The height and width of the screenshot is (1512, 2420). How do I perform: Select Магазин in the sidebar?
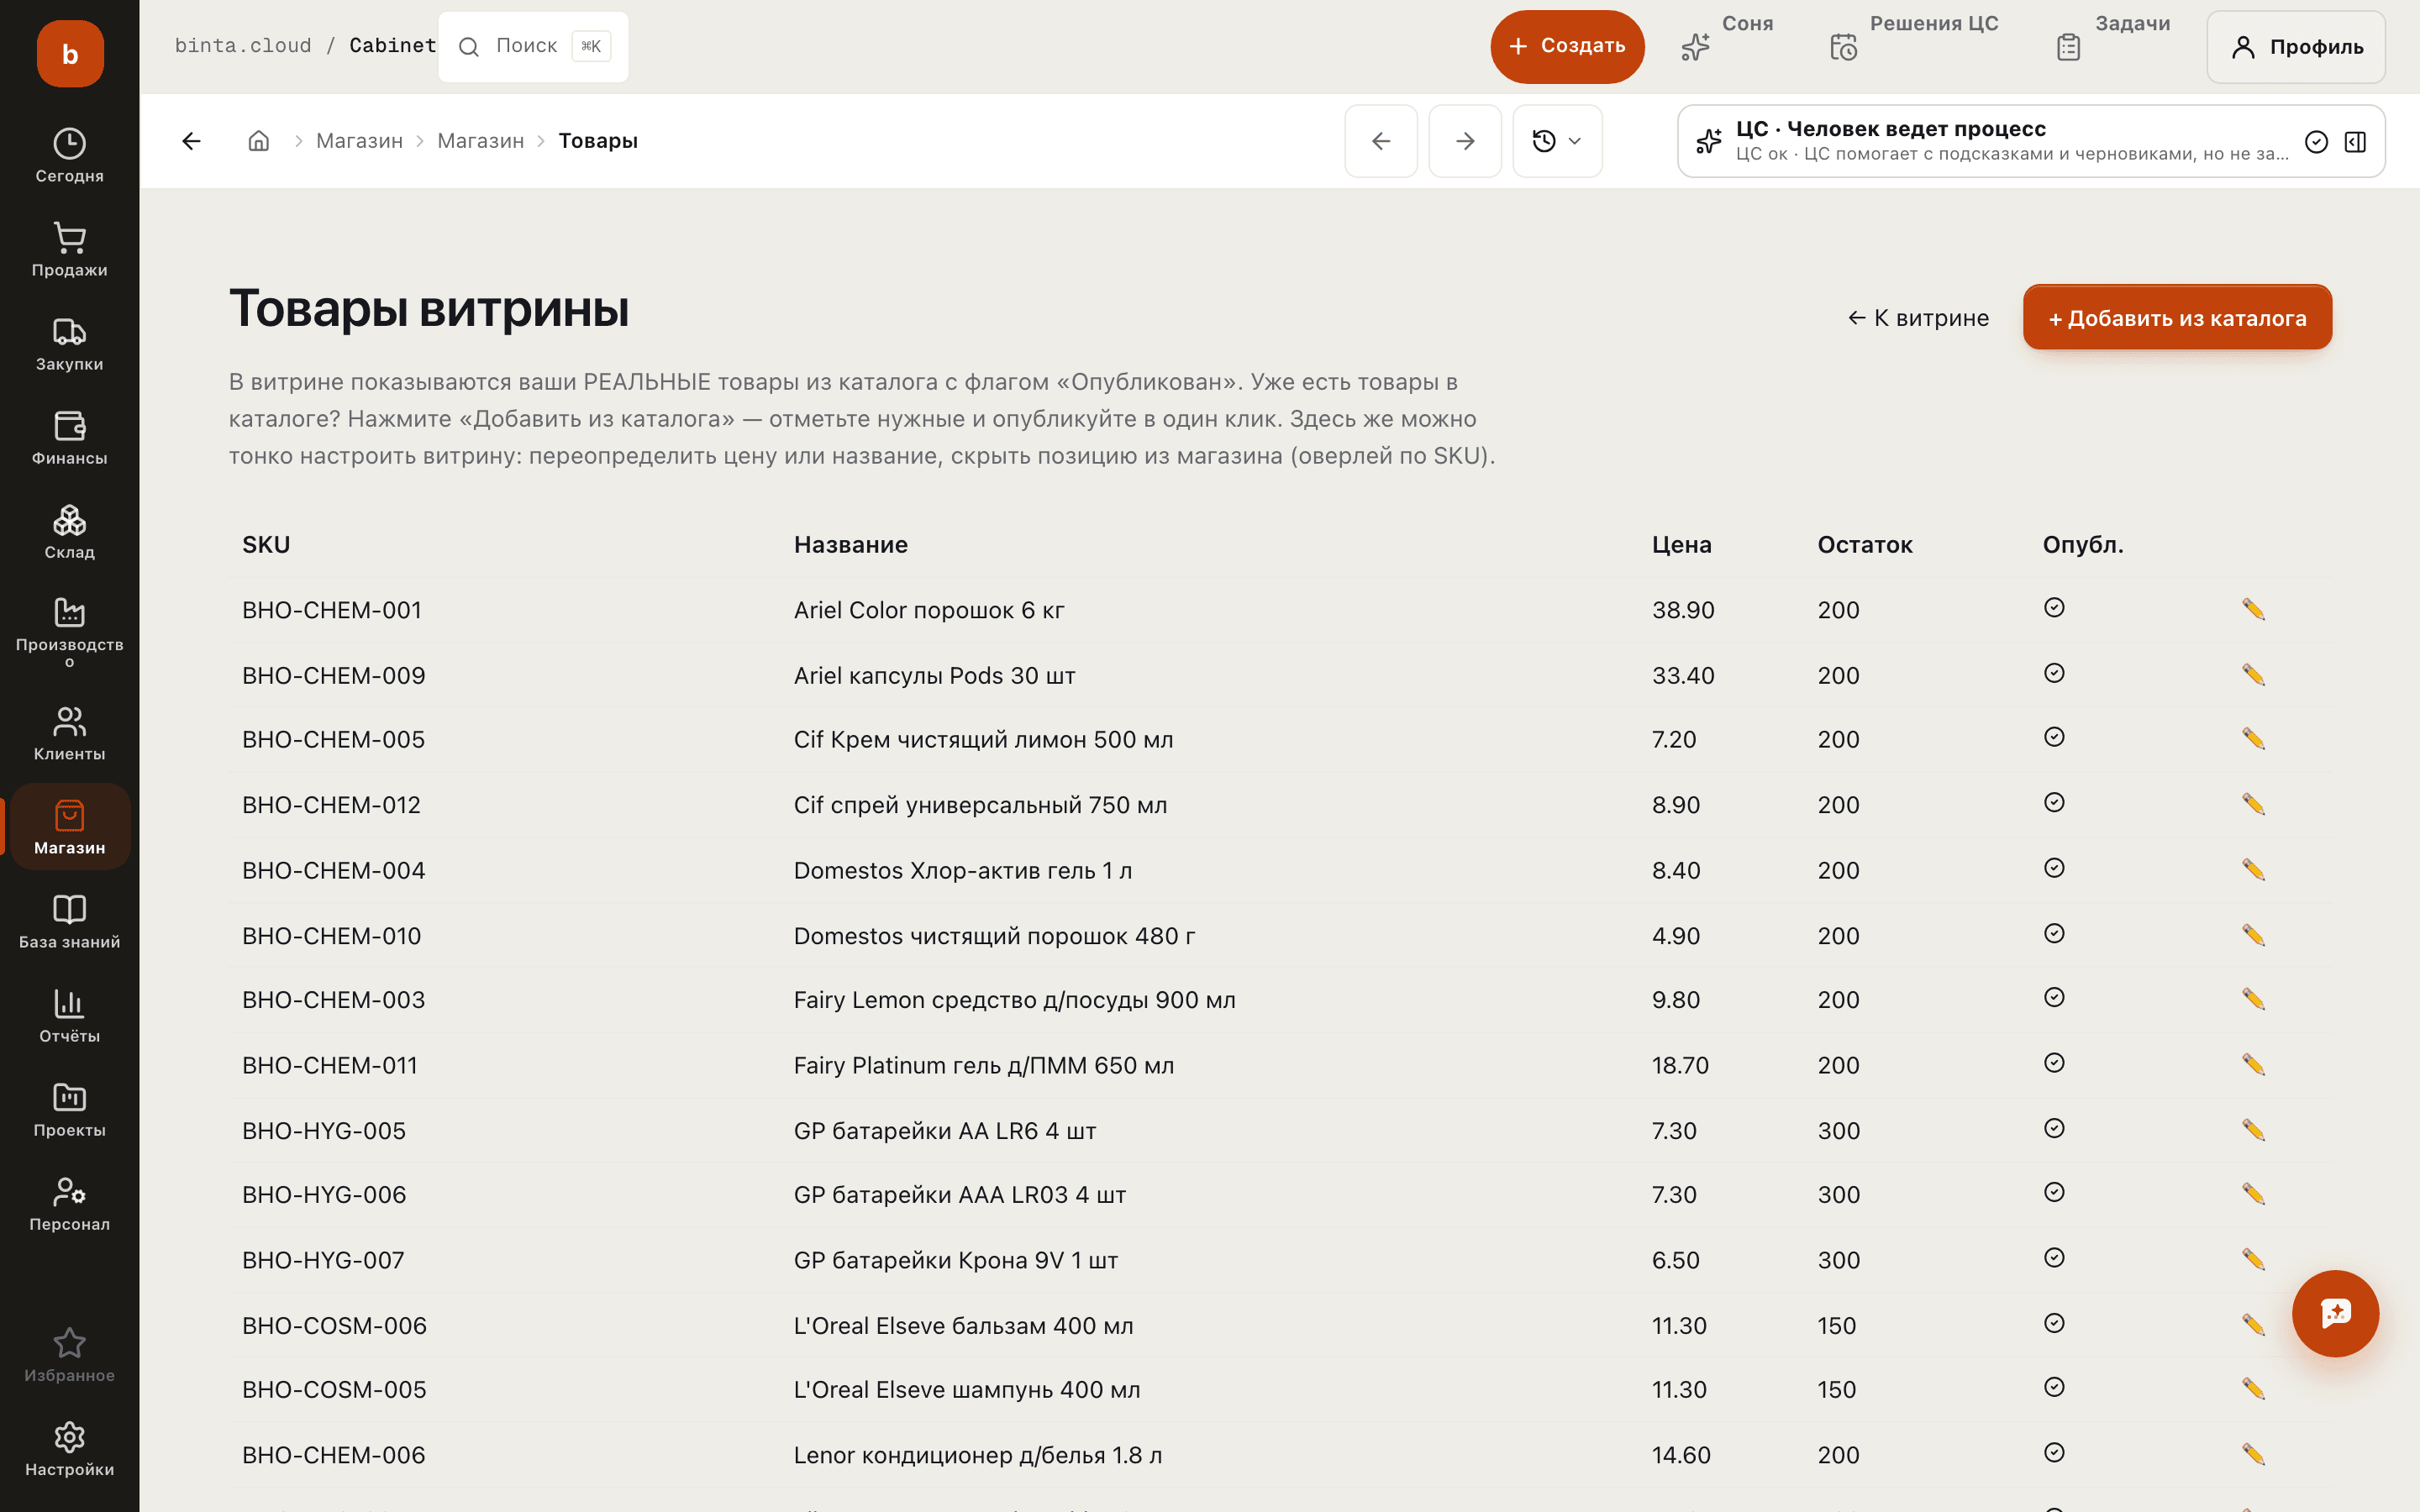[69, 827]
